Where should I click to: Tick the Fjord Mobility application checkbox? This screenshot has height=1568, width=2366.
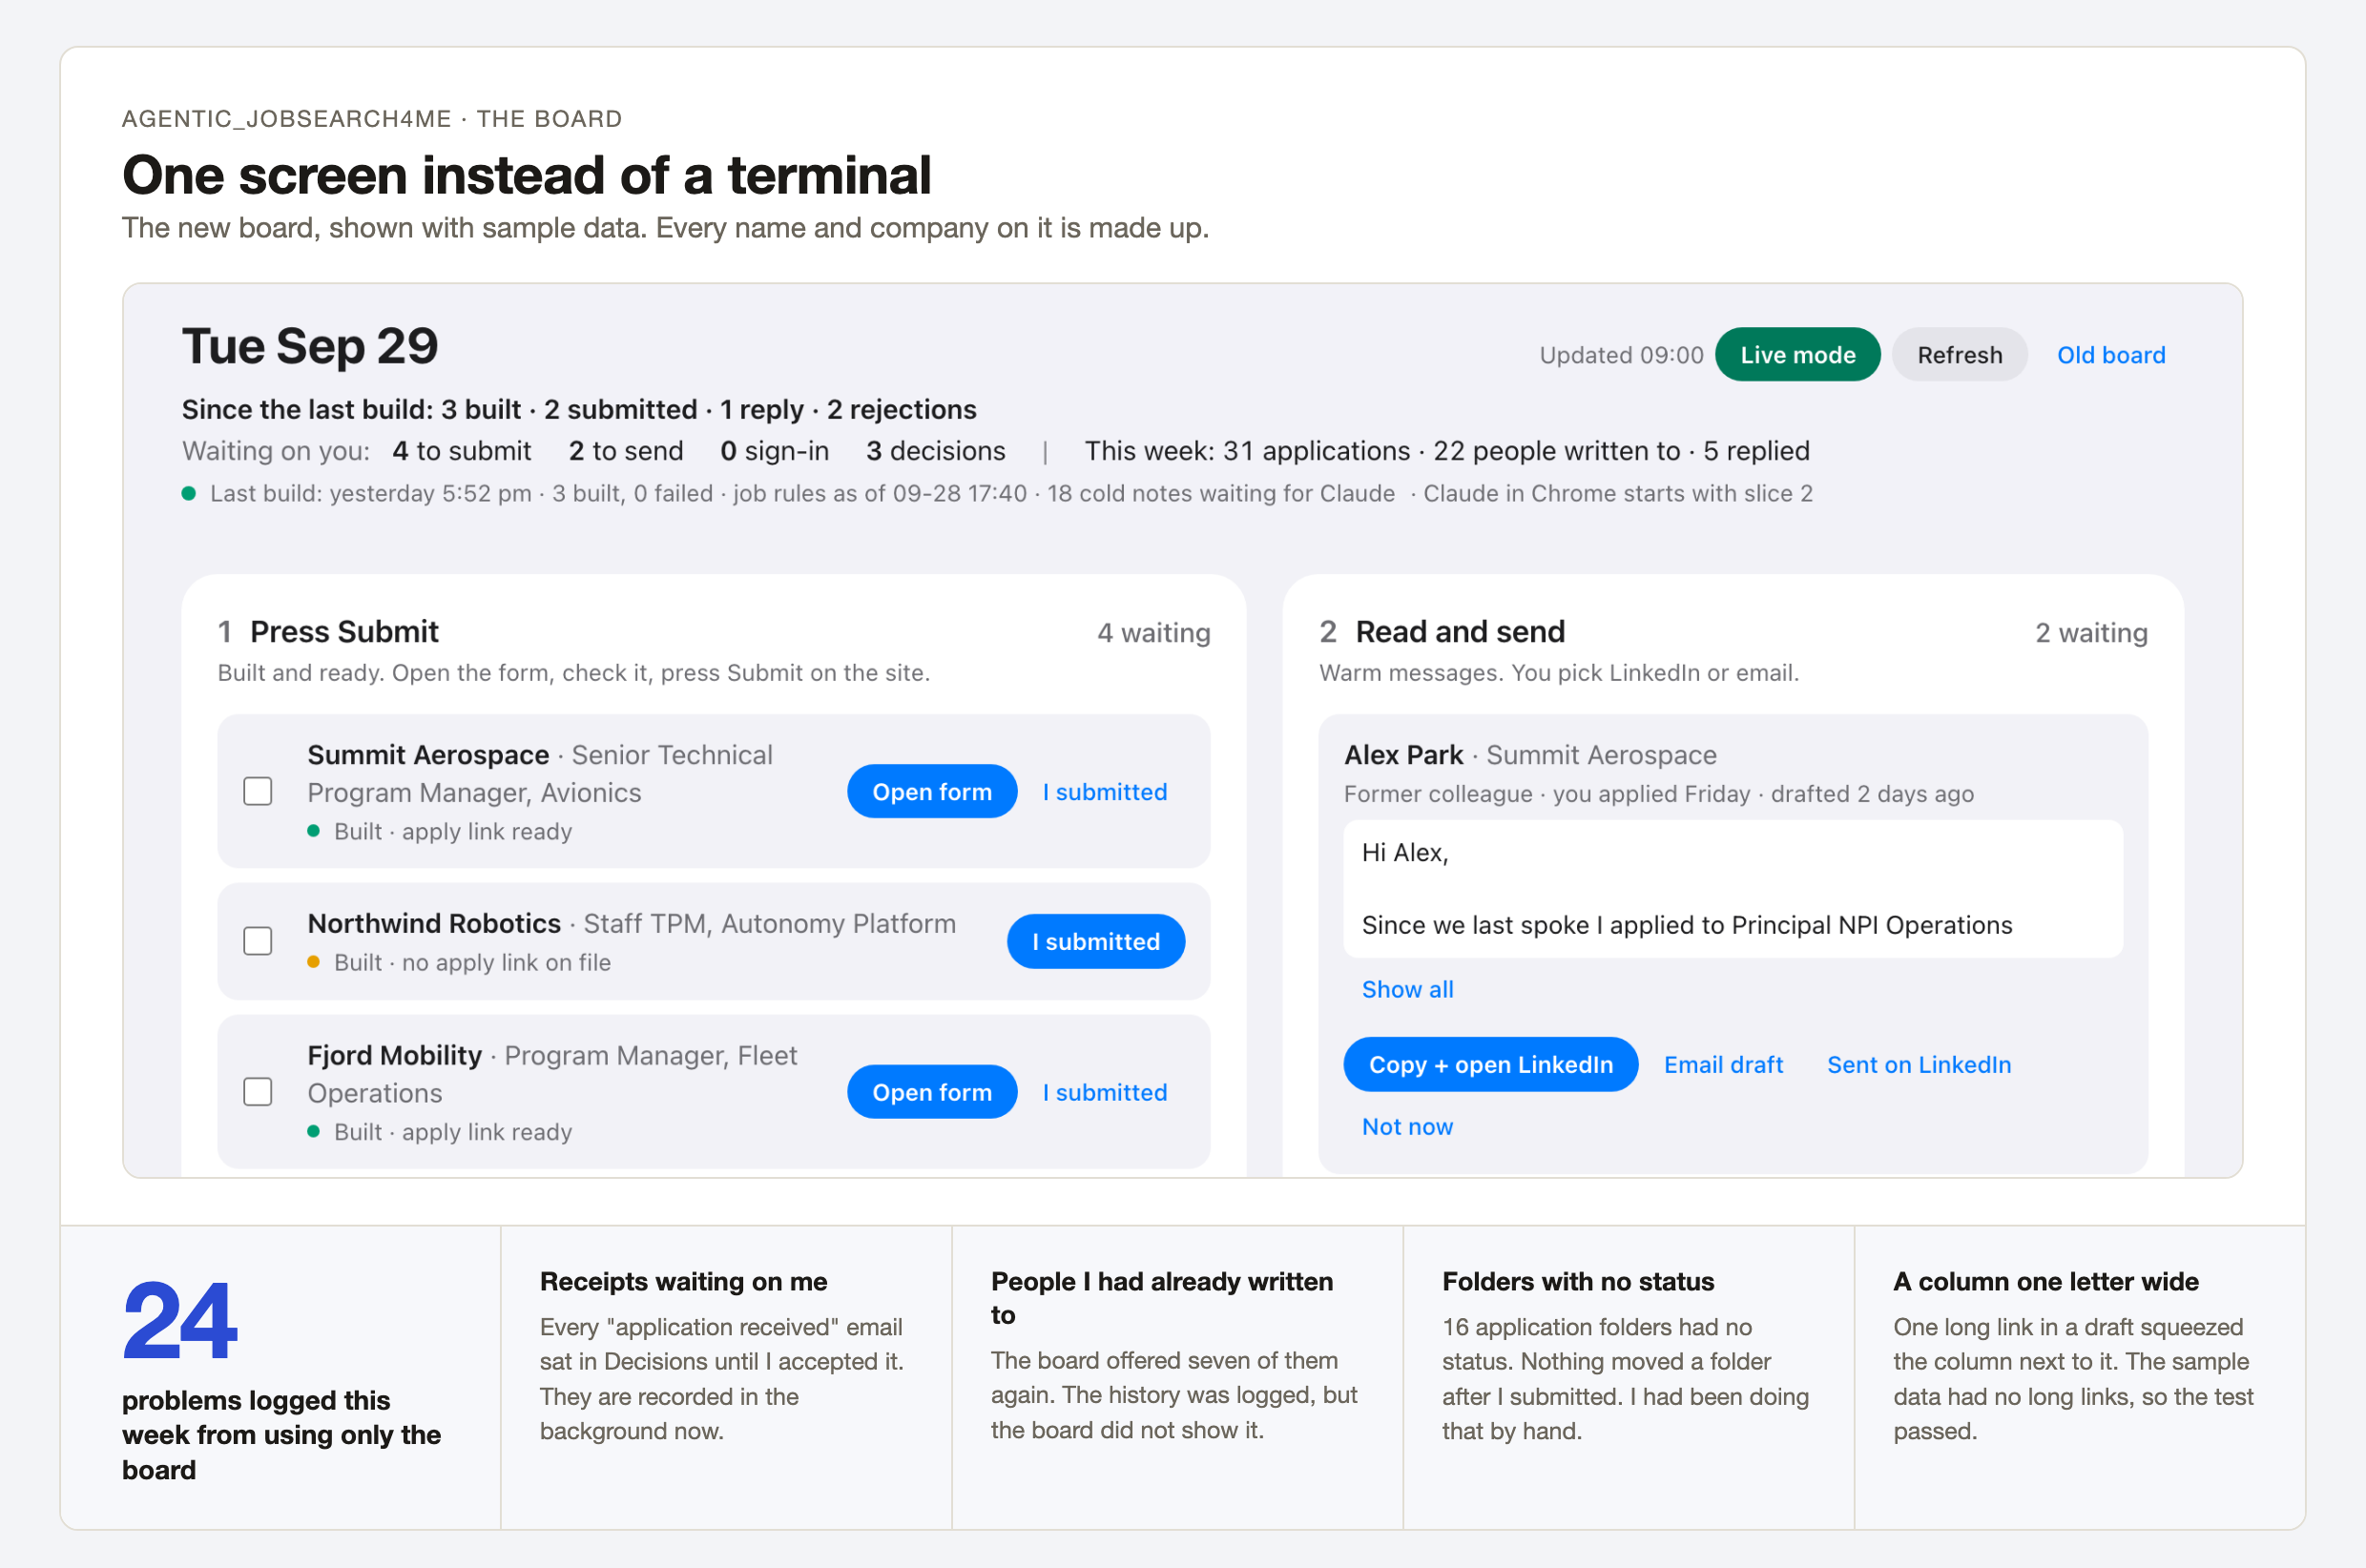[x=258, y=1091]
